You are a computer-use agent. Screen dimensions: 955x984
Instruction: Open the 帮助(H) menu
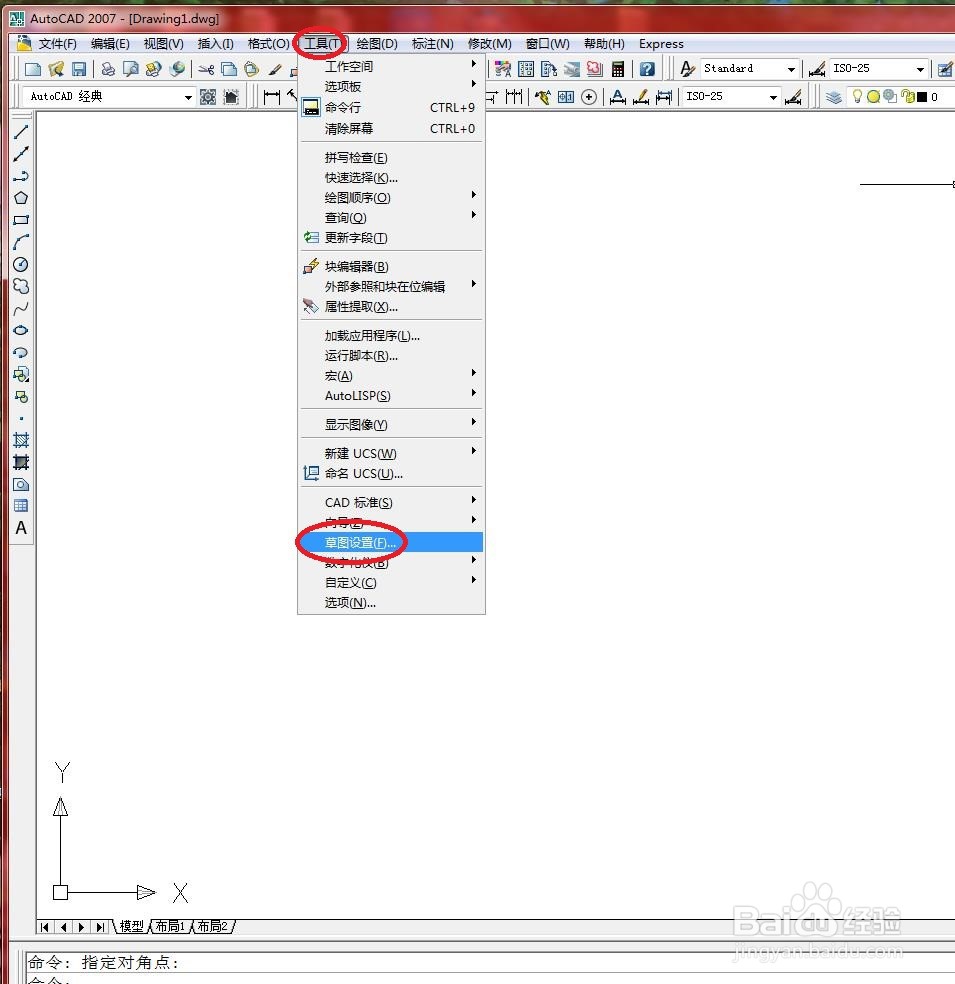point(604,44)
